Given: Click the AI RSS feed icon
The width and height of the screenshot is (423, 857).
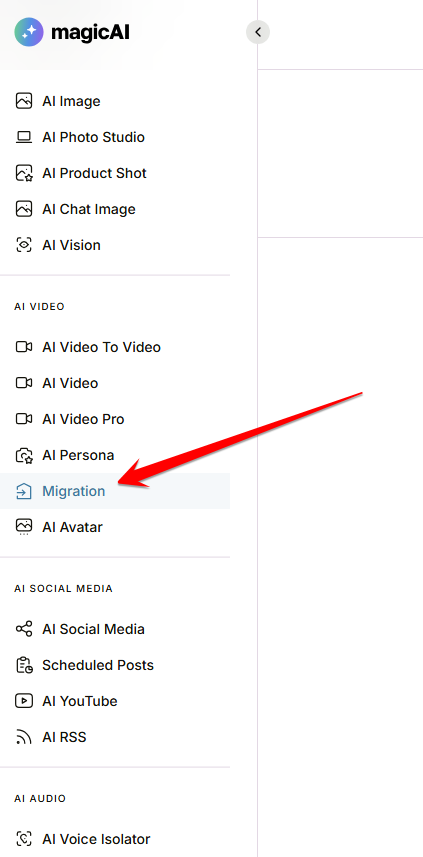Looking at the screenshot, I should click(x=24, y=737).
